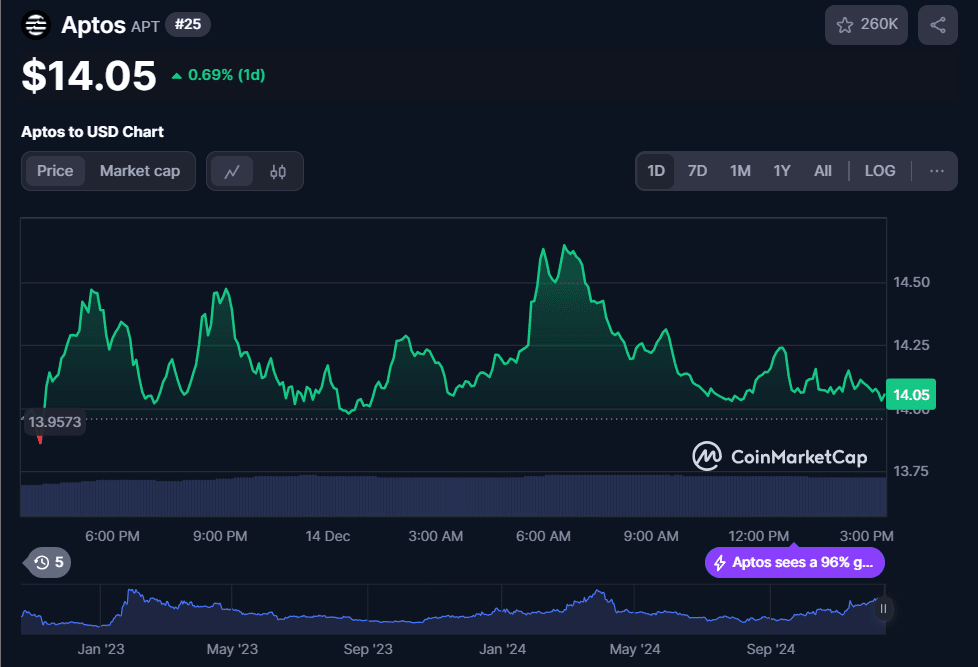Click the $14.05 headline price
978x667 pixels.
click(89, 76)
